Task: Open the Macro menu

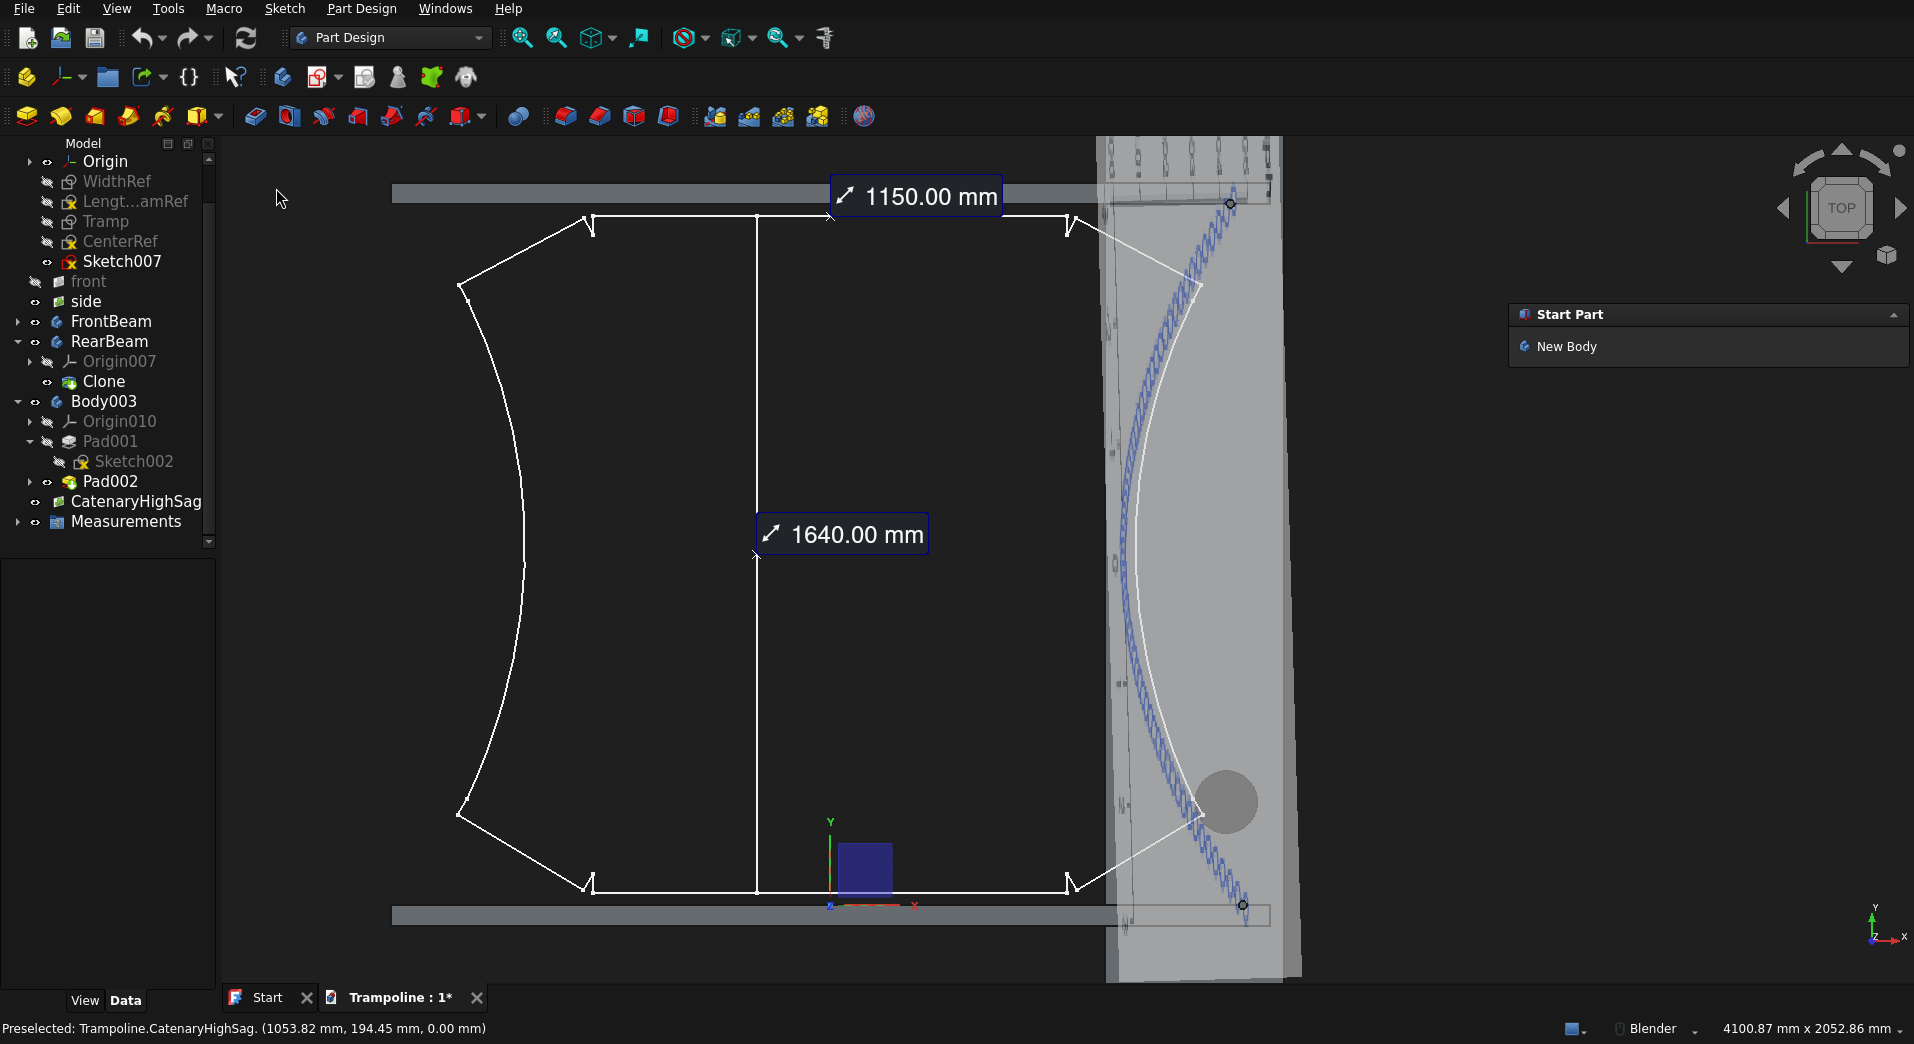Action: [x=224, y=9]
